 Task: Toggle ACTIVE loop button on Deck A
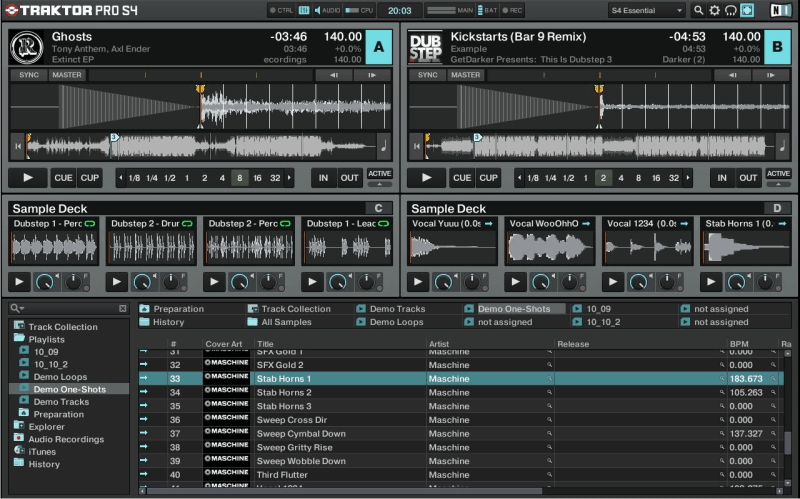(380, 174)
